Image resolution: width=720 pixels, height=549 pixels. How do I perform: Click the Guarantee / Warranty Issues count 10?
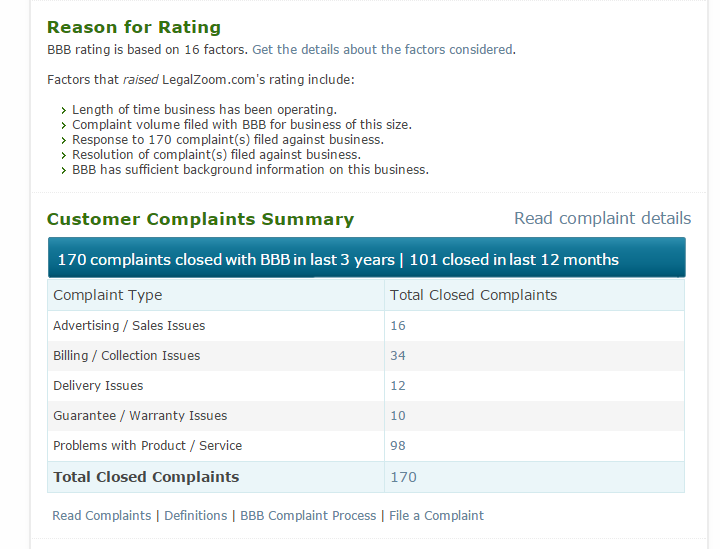click(x=398, y=415)
